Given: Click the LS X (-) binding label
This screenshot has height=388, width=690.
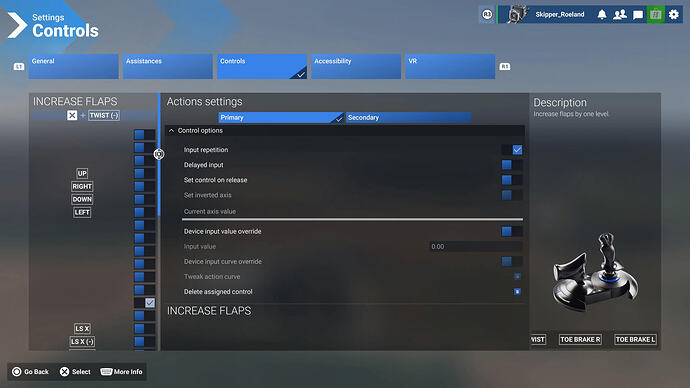Looking at the screenshot, I should pos(82,341).
